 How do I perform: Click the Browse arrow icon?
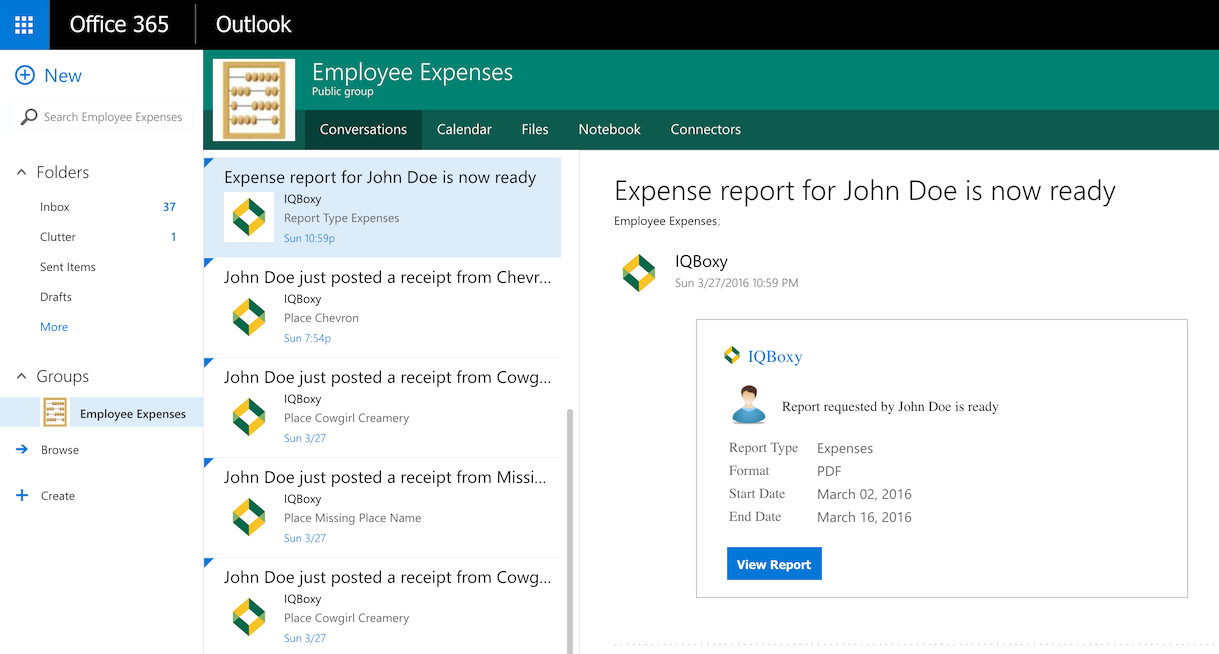click(x=22, y=450)
